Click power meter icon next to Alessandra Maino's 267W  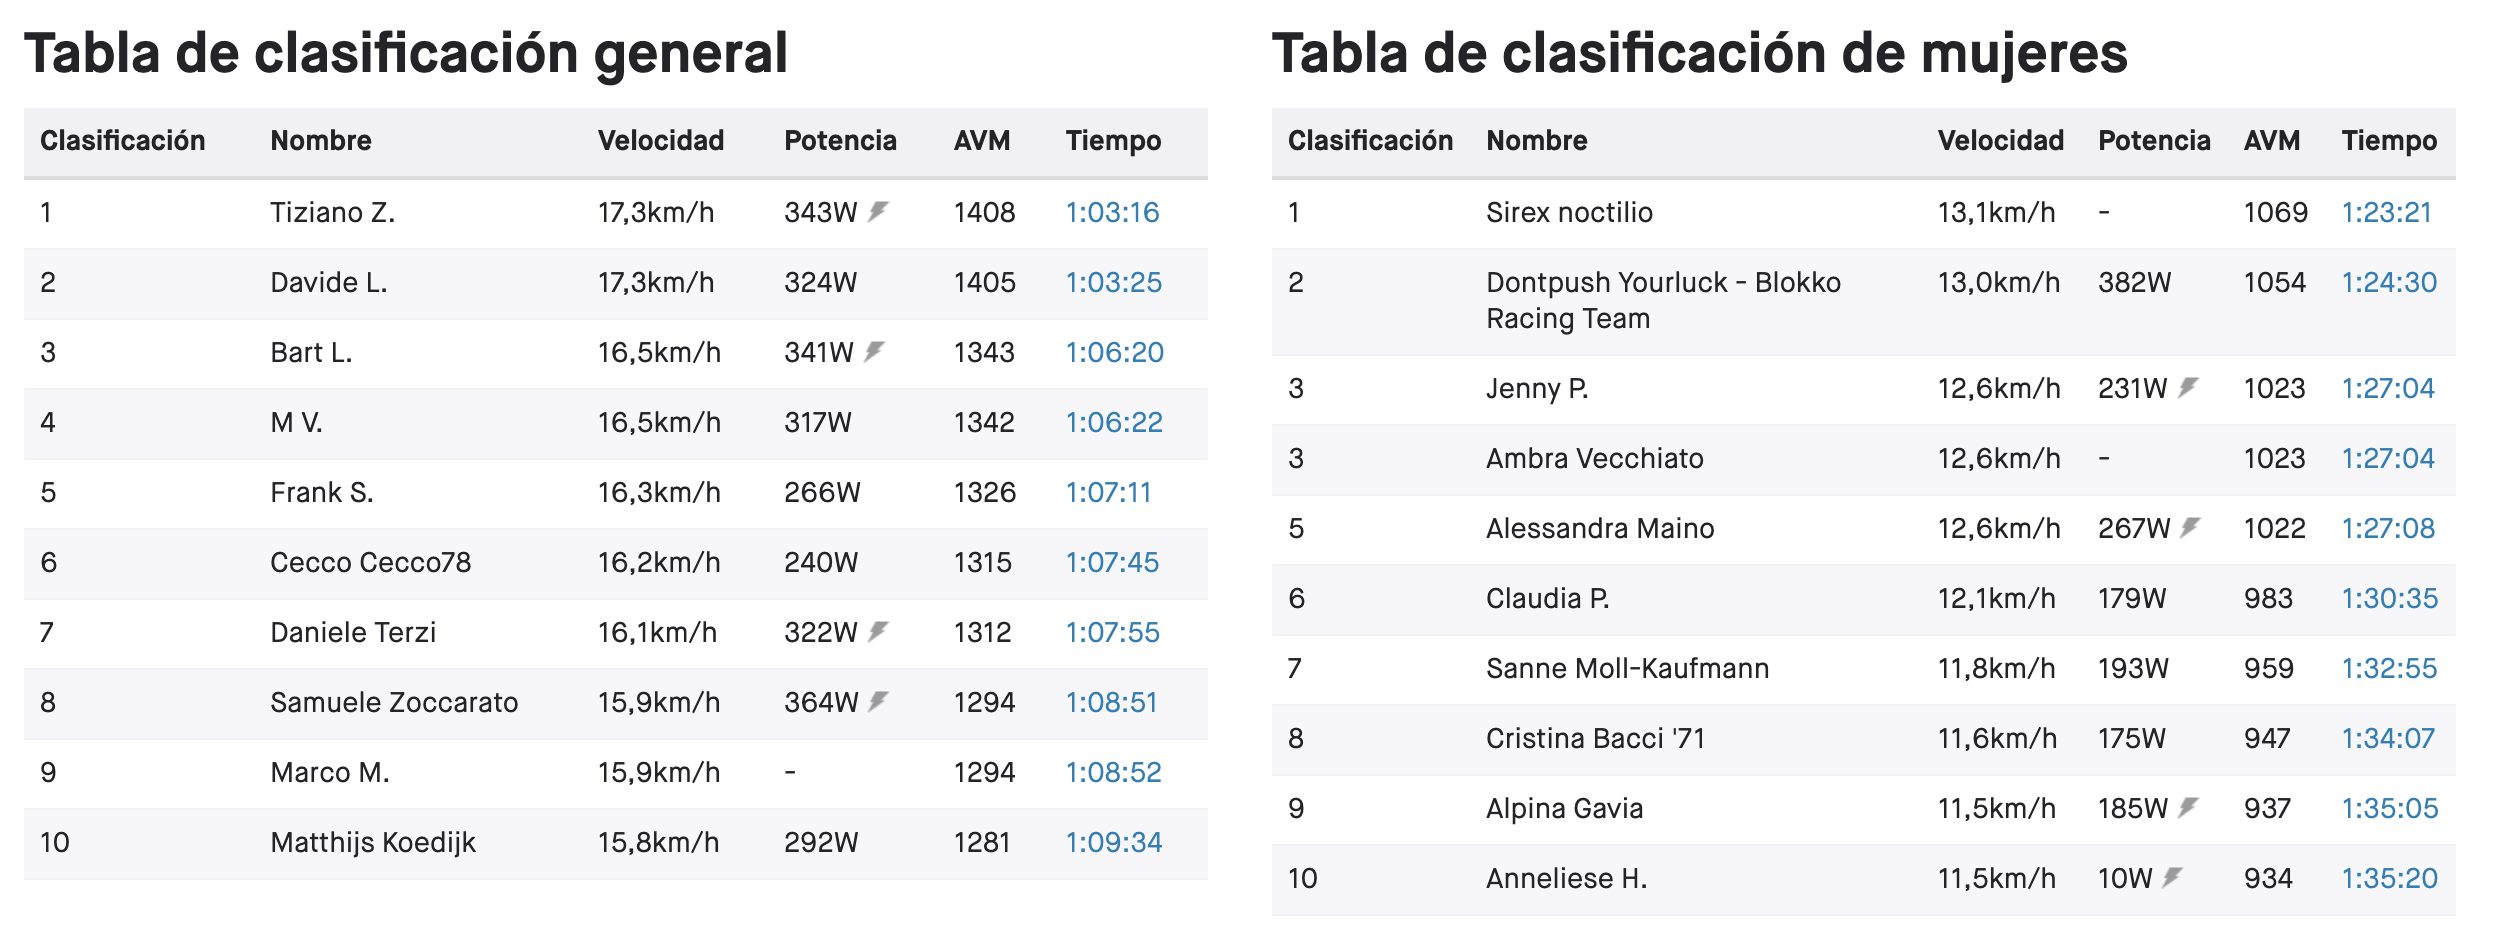pos(2190,527)
